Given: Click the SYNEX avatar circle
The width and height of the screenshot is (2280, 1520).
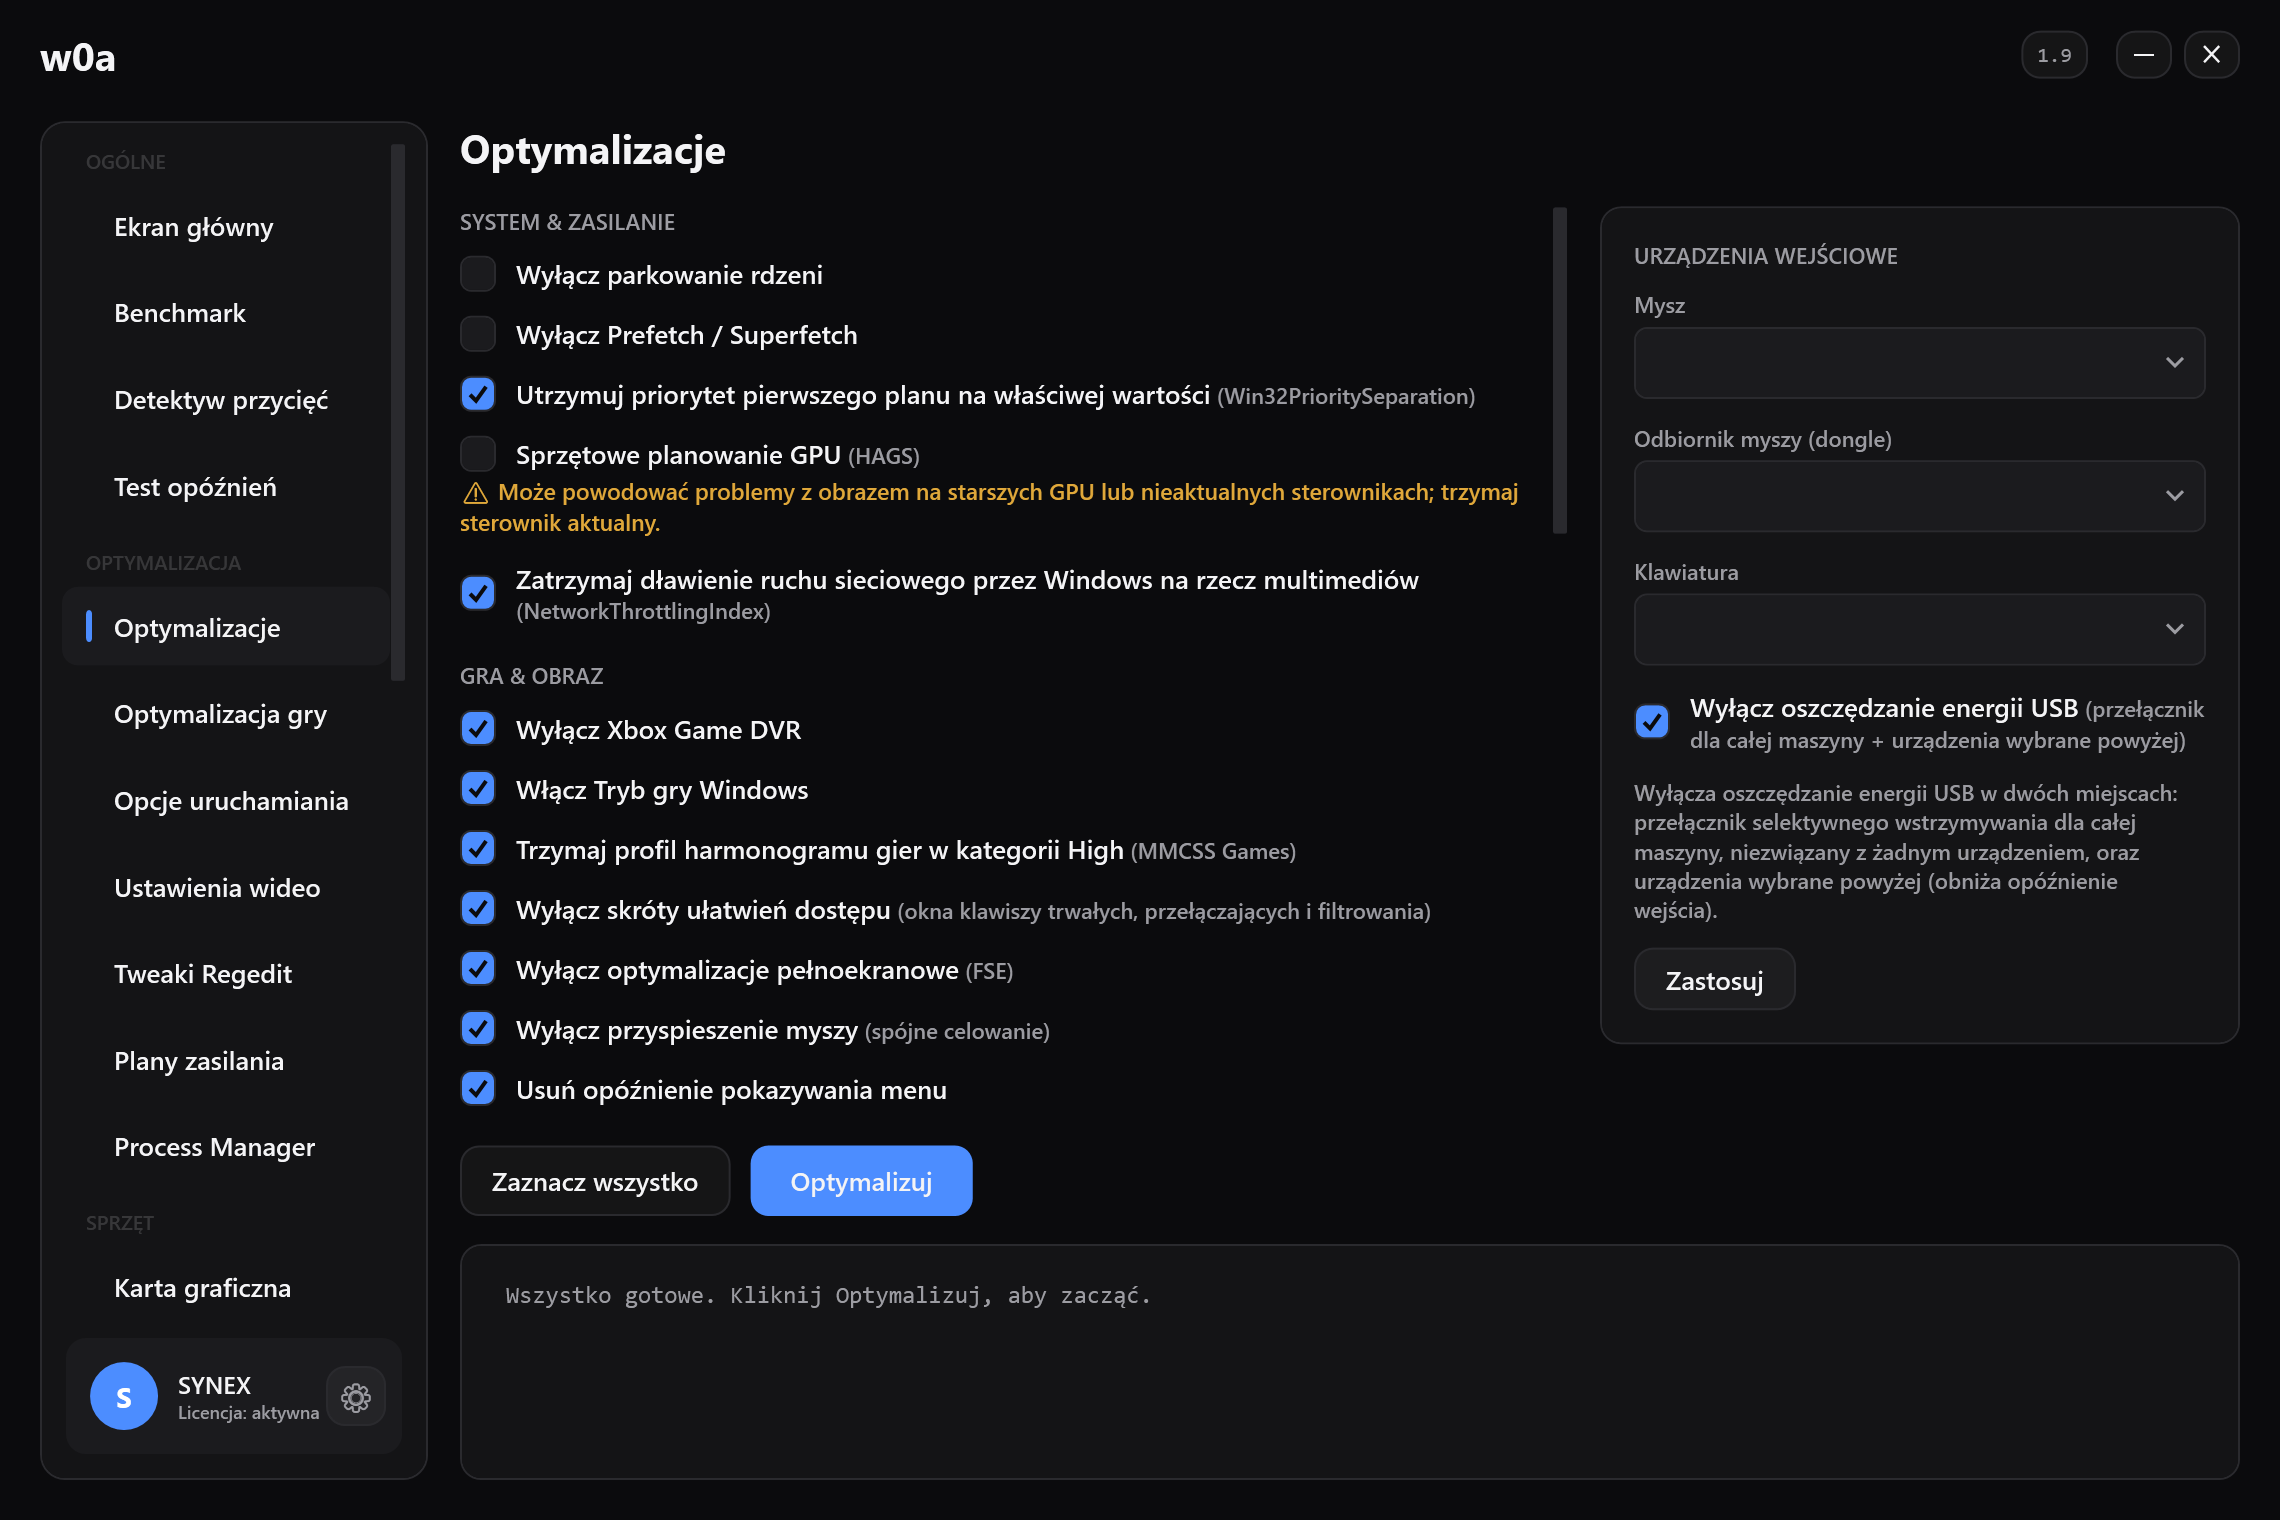Looking at the screenshot, I should [124, 1397].
